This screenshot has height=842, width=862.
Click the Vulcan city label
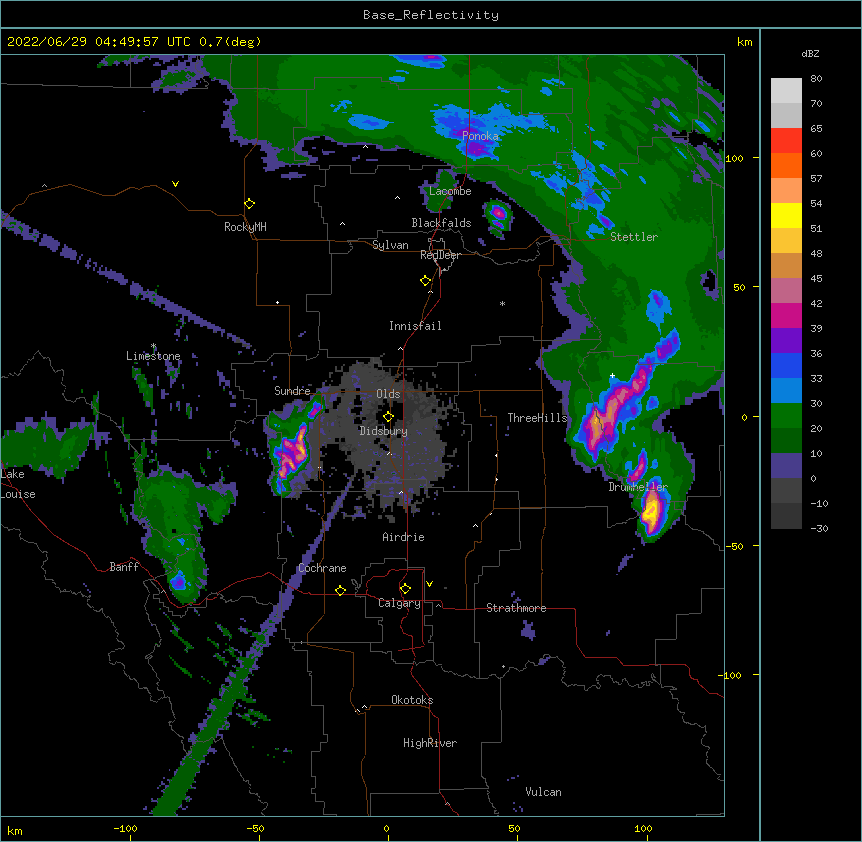click(543, 792)
